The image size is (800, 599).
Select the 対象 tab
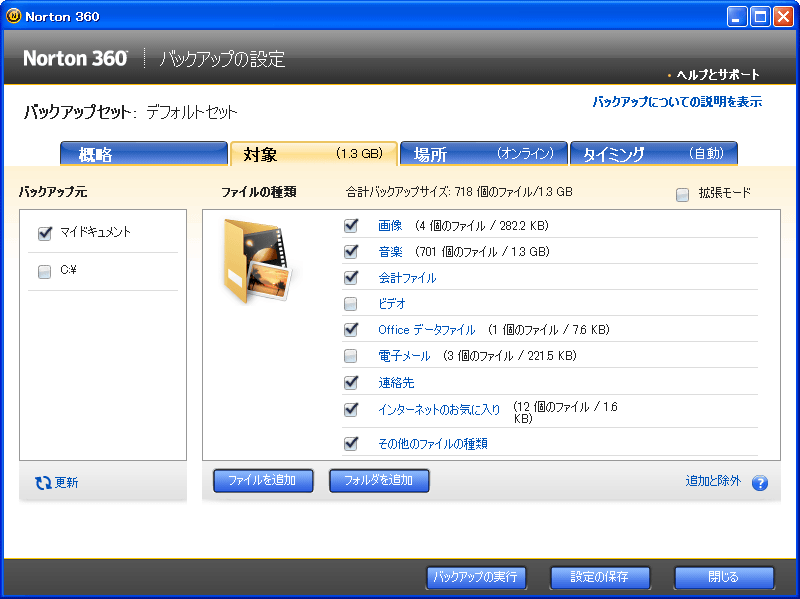click(314, 154)
